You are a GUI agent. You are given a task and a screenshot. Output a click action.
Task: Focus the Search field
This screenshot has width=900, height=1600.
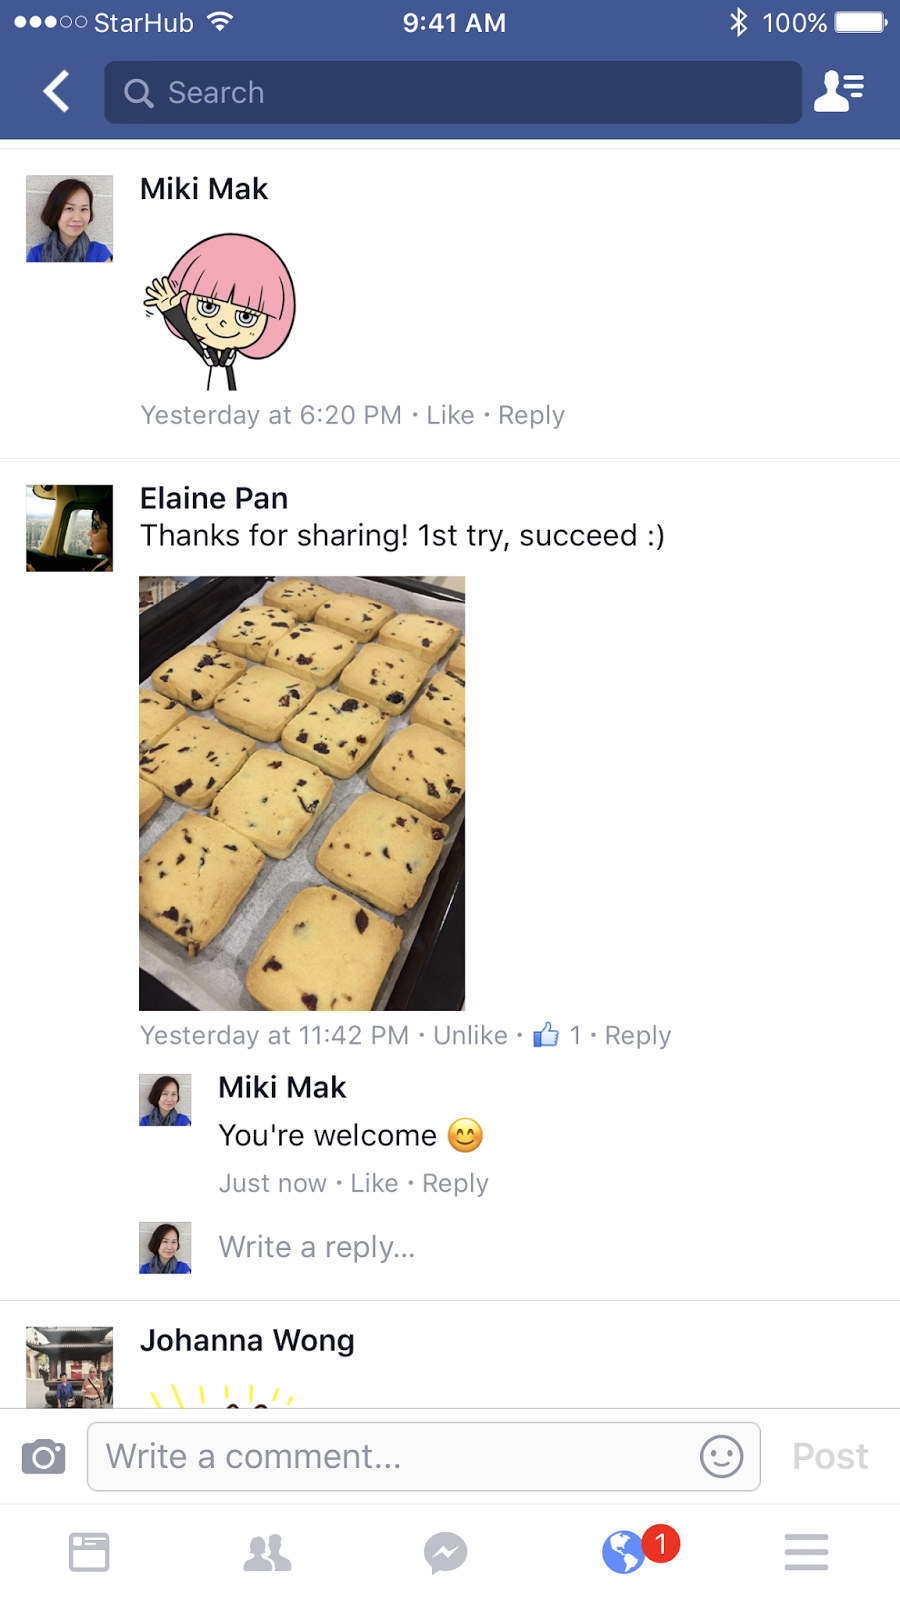453,92
